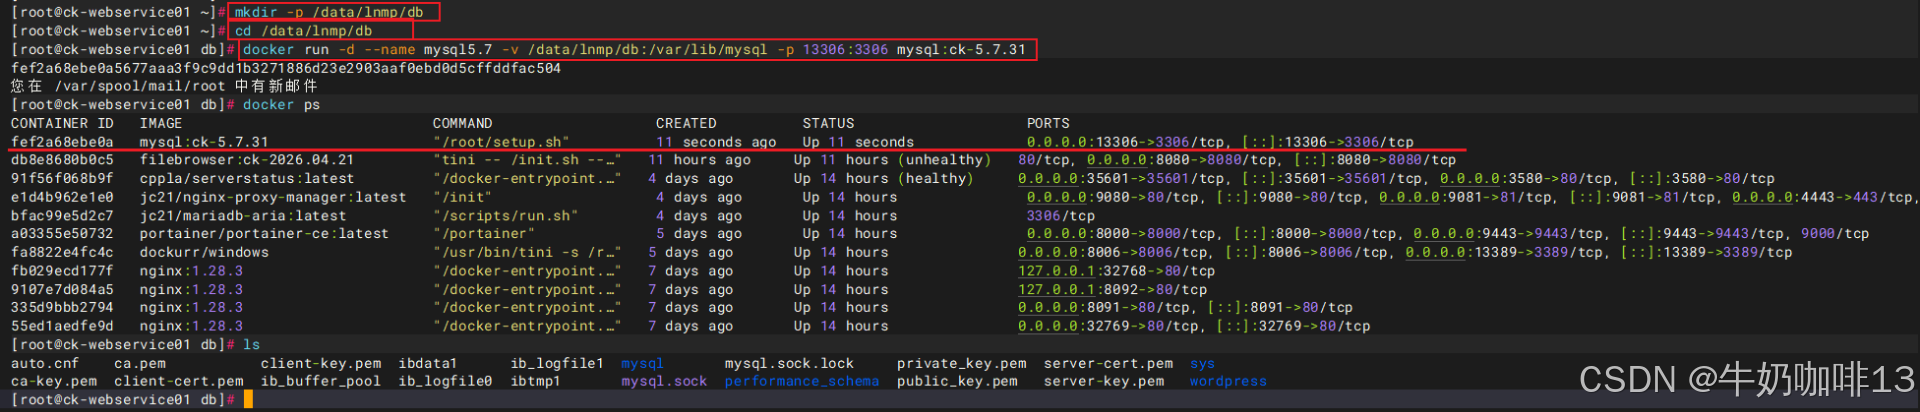Click the CREATED column header
Image resolution: width=1920 pixels, height=412 pixels.
point(686,123)
